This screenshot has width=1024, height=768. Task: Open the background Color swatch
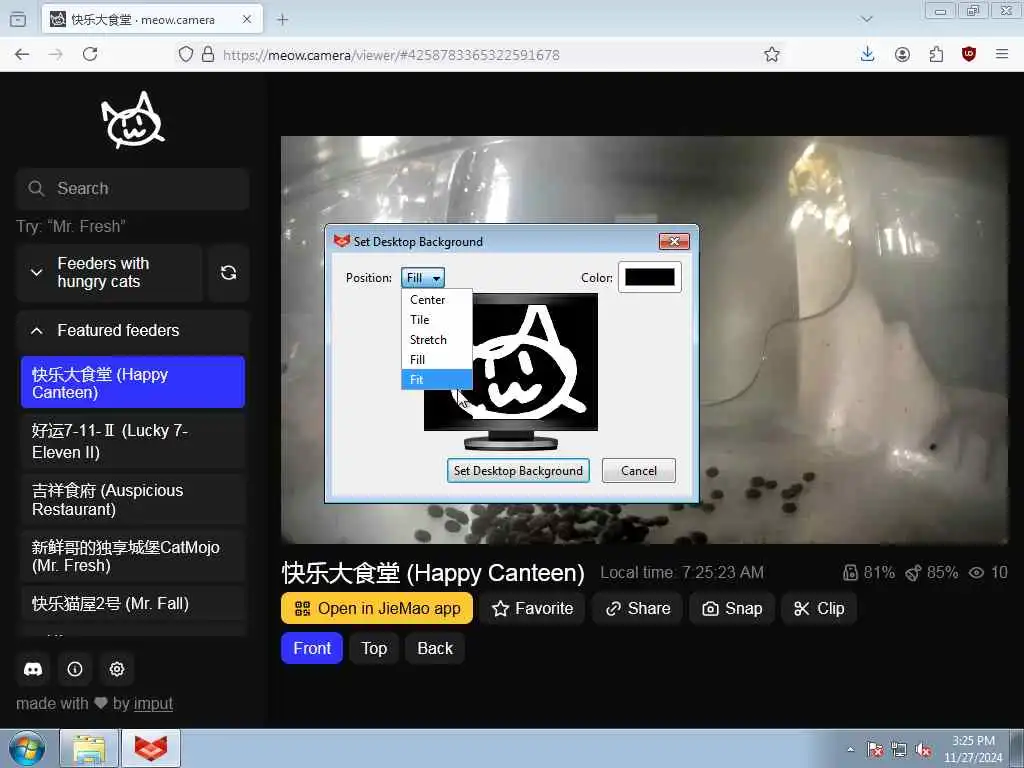click(x=650, y=278)
